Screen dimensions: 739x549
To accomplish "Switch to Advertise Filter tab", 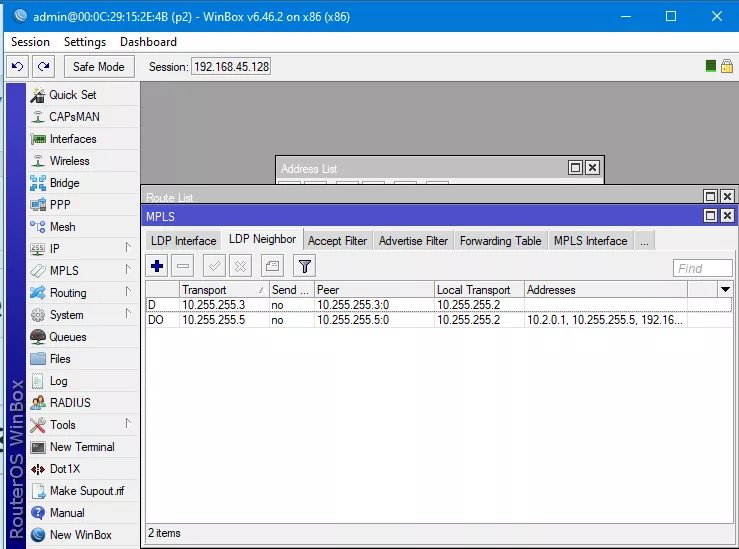I will 413,240.
